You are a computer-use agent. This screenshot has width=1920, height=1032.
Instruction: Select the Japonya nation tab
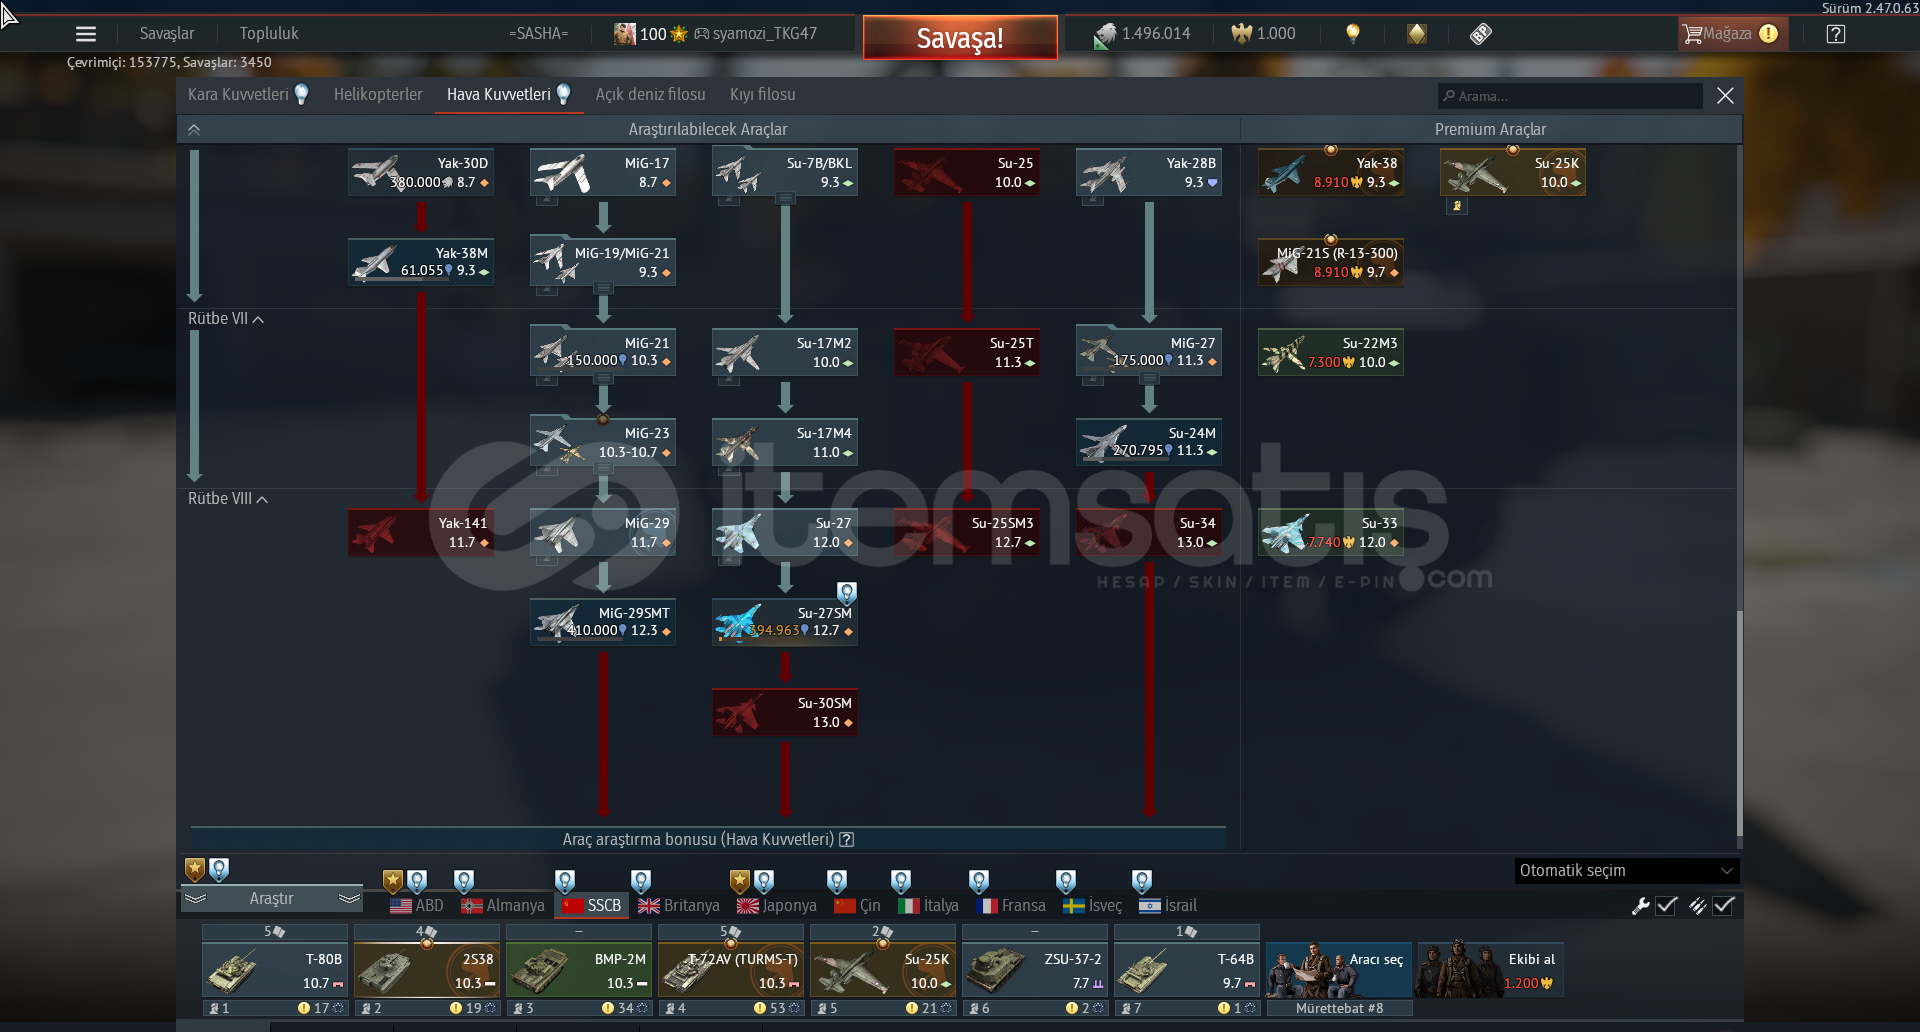(x=777, y=906)
